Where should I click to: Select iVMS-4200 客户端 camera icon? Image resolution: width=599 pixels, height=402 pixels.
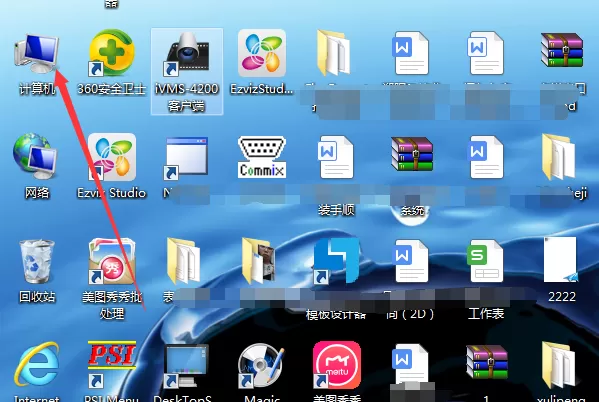point(187,54)
